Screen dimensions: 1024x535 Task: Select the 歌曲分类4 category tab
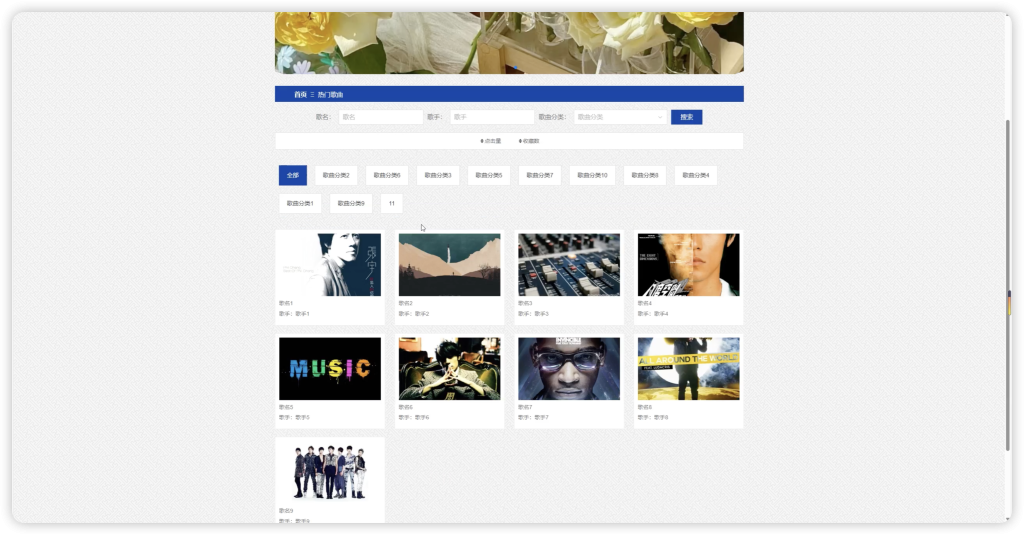(x=696, y=175)
